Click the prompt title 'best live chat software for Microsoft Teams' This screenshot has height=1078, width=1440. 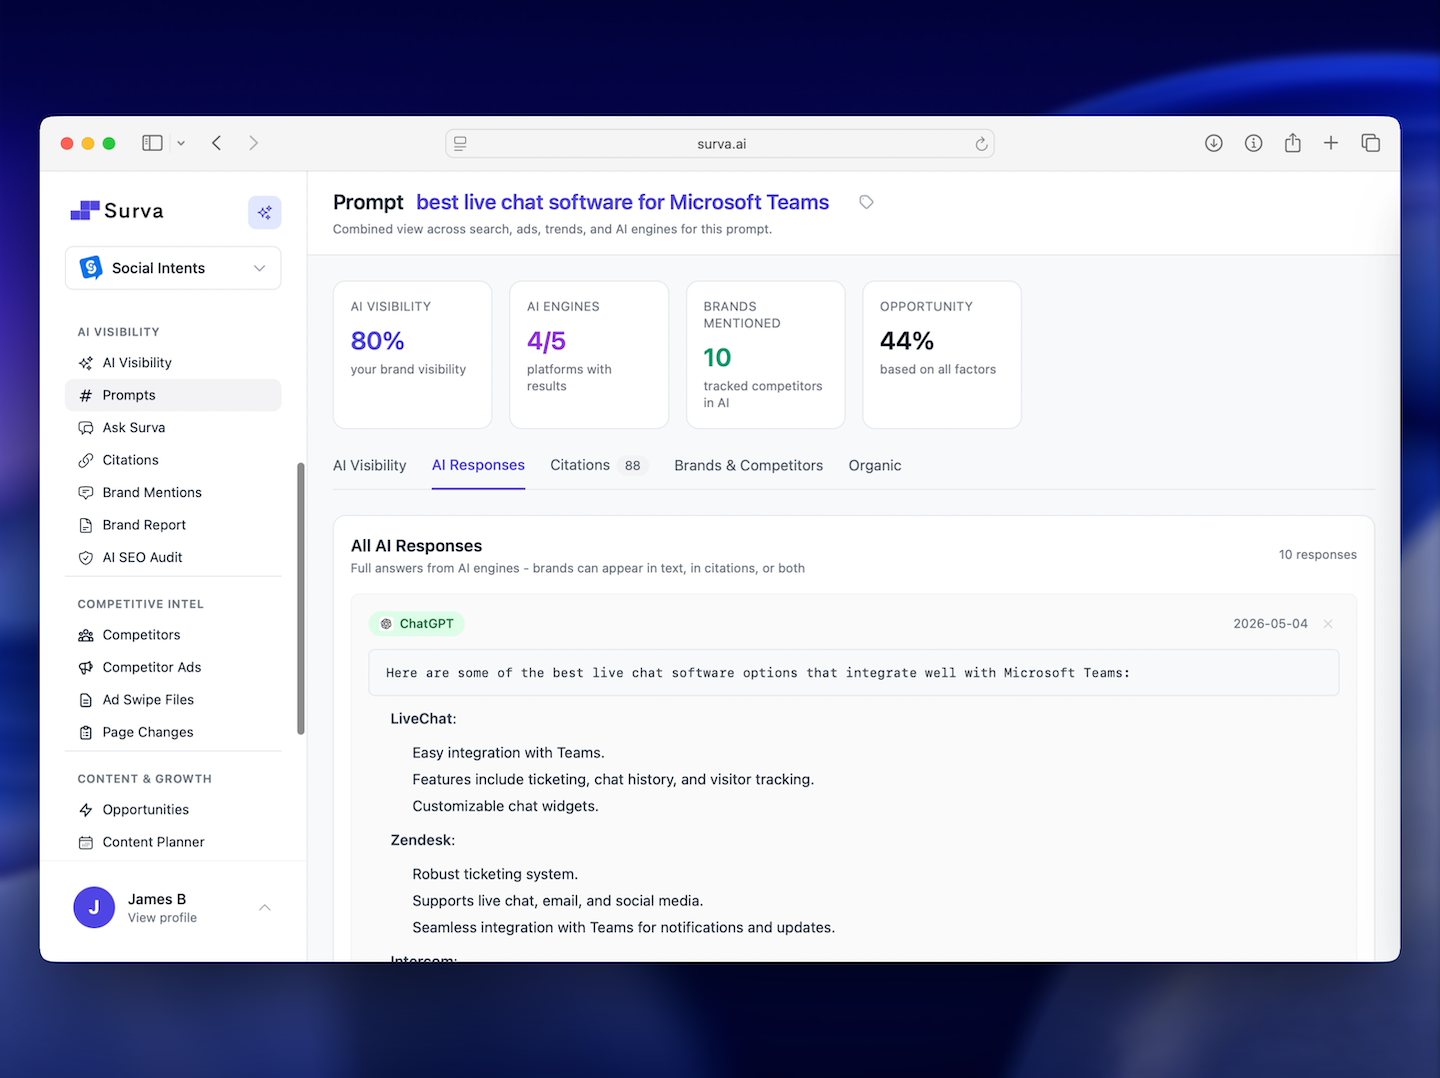(x=623, y=202)
